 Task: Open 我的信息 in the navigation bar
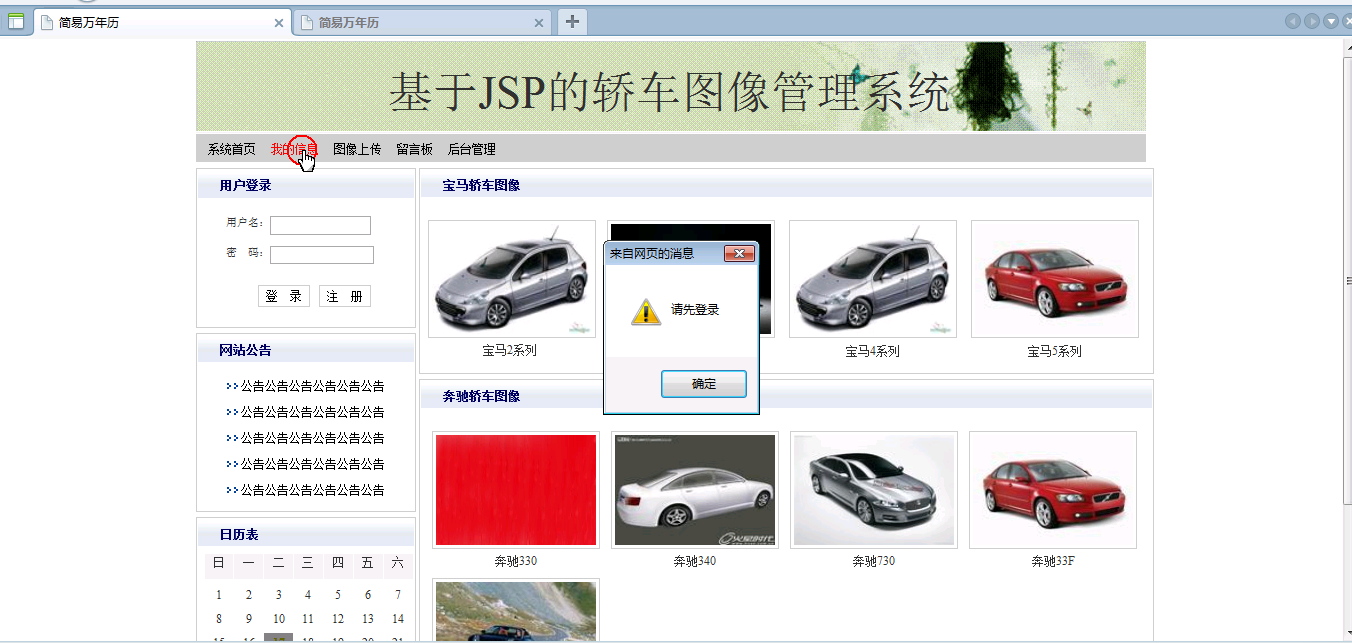tap(294, 149)
